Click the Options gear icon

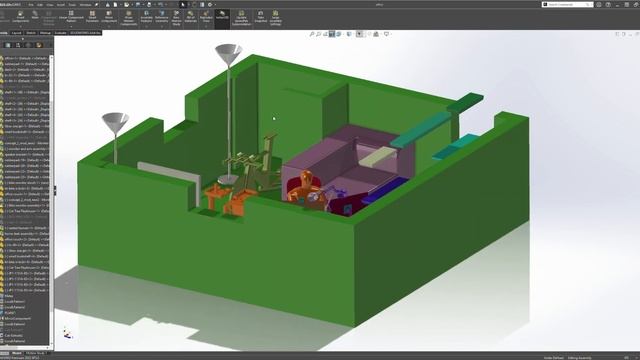pos(210,4)
